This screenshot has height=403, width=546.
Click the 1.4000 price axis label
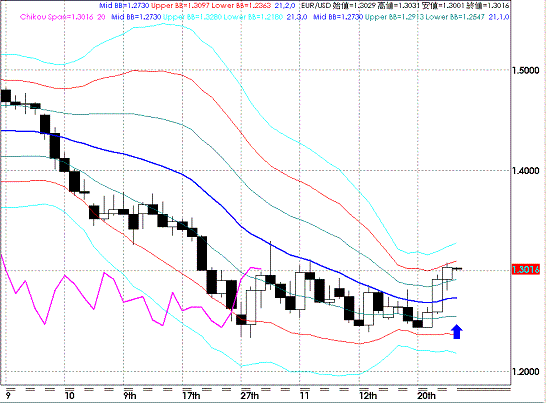525,171
